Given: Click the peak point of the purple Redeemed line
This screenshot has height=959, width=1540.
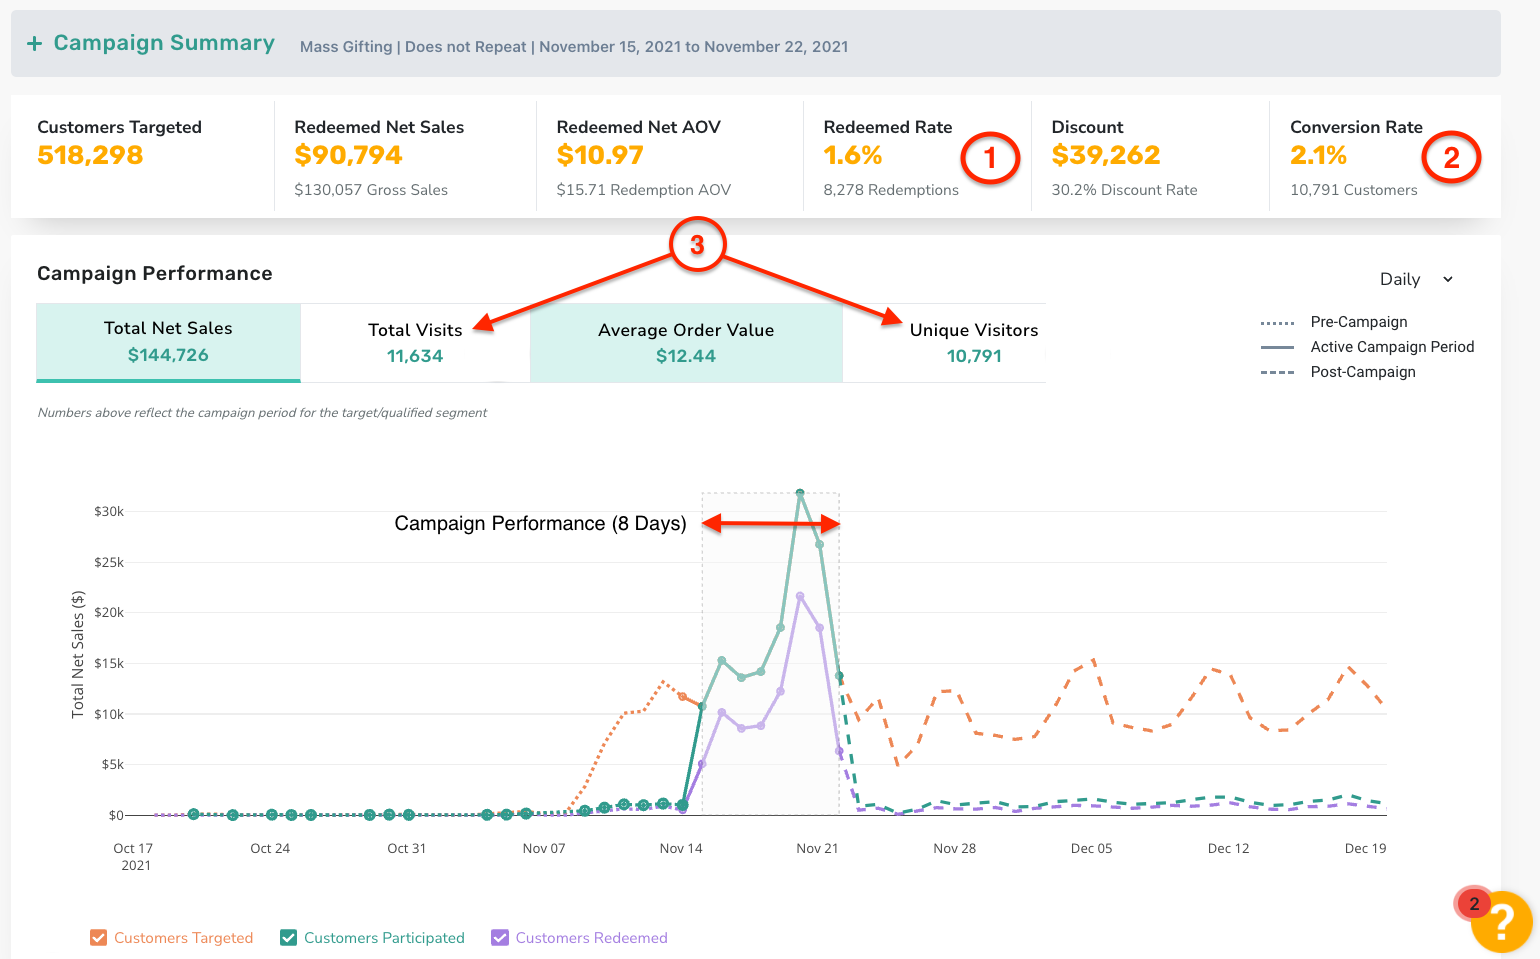Looking at the screenshot, I should (x=800, y=596).
